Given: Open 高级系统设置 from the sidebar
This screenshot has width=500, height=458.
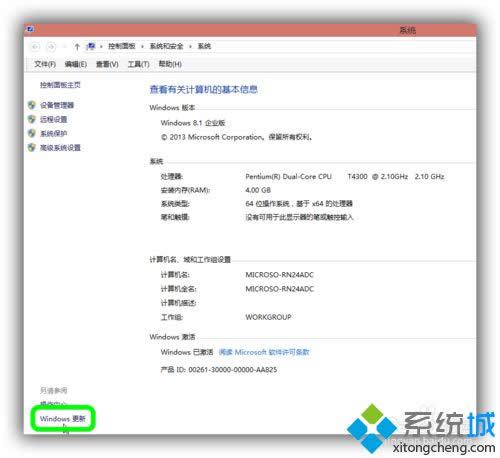Looking at the screenshot, I should [x=60, y=147].
